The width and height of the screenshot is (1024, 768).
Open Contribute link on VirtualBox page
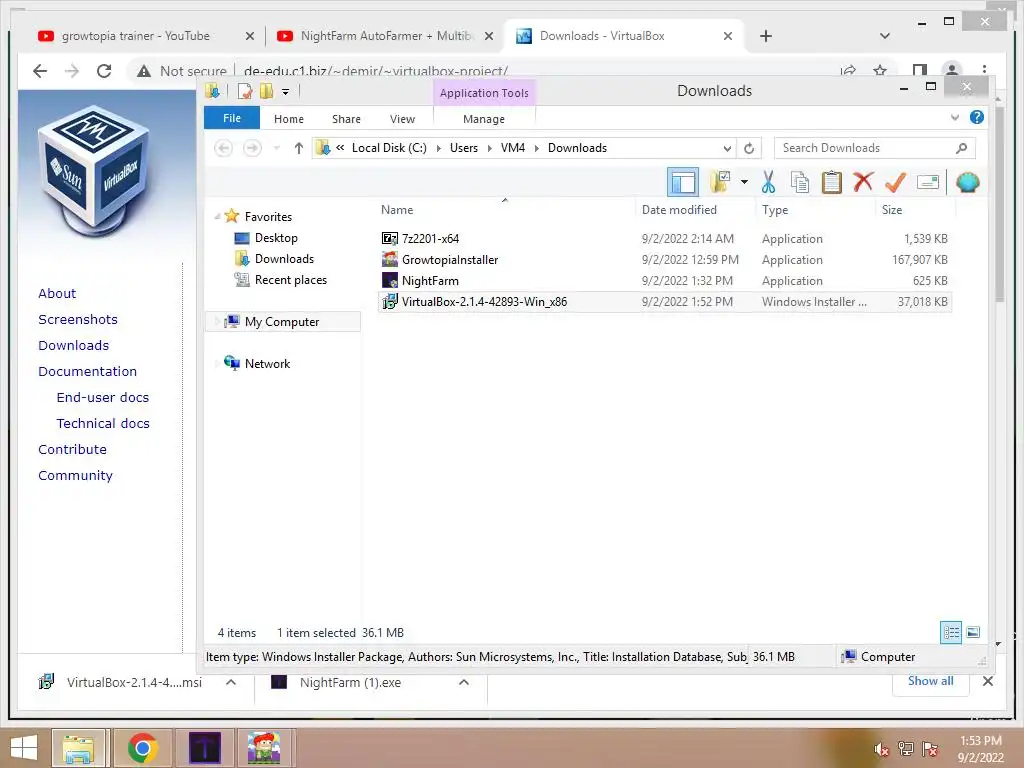tap(72, 449)
